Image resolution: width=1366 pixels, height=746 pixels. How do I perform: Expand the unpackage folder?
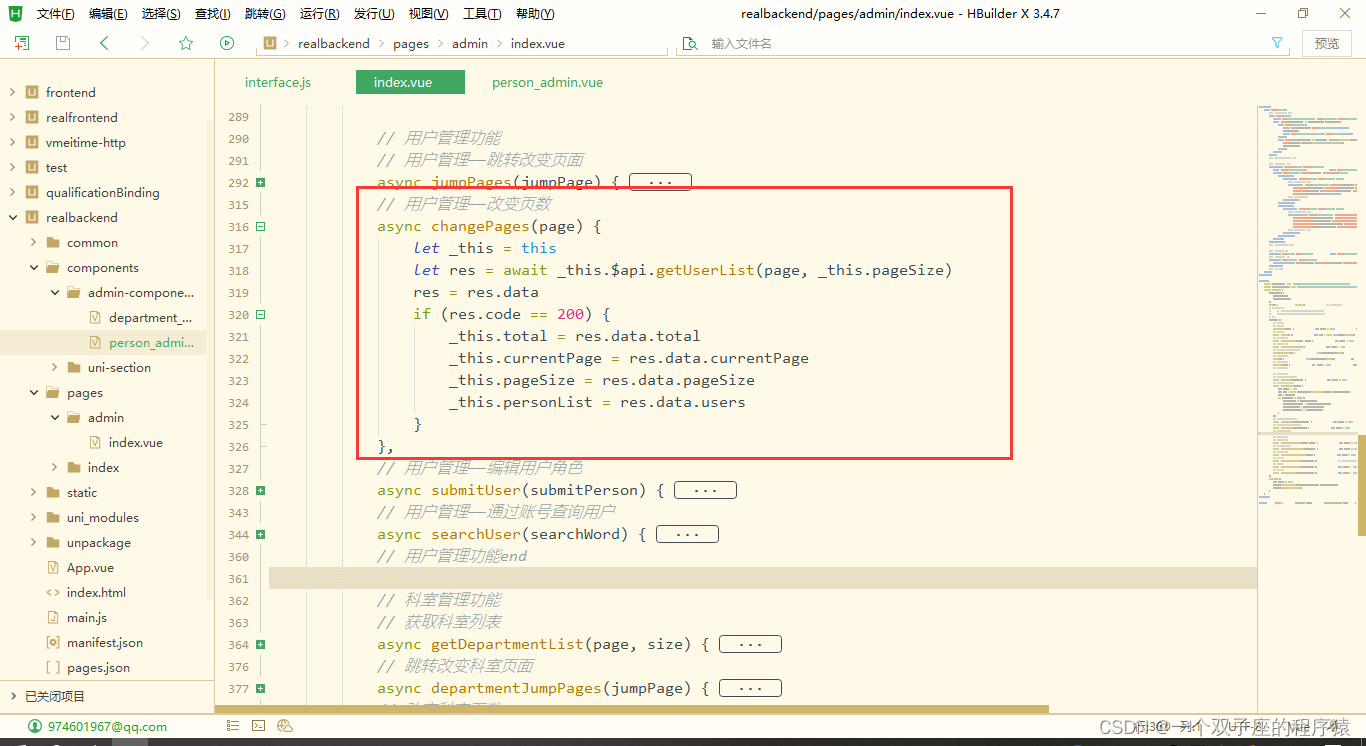click(x=33, y=542)
